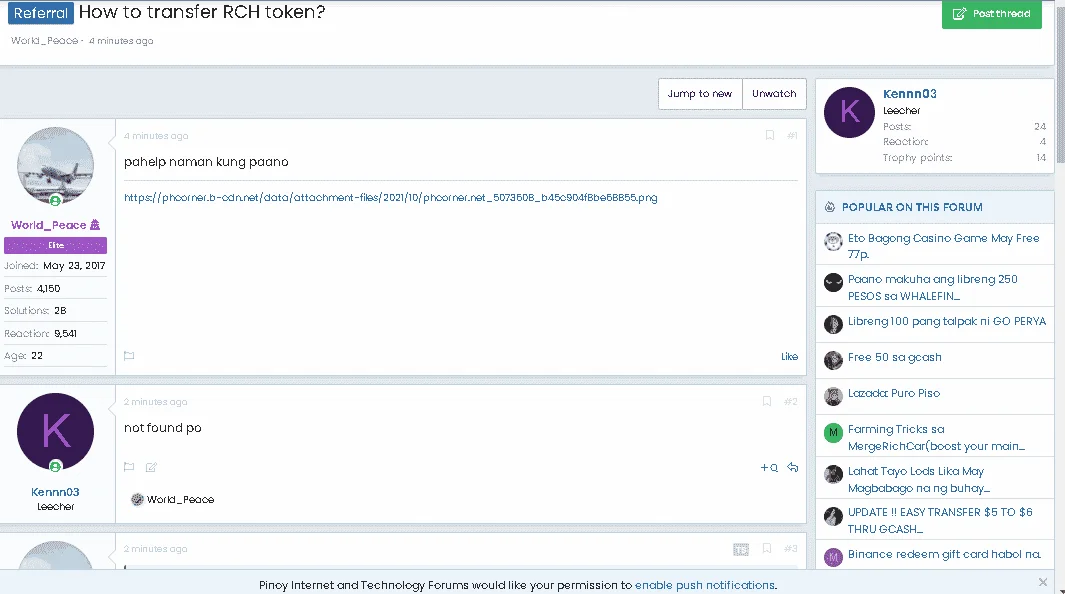Edit Kennn03's post with pencil icon
1065x594 pixels.
(x=151, y=467)
